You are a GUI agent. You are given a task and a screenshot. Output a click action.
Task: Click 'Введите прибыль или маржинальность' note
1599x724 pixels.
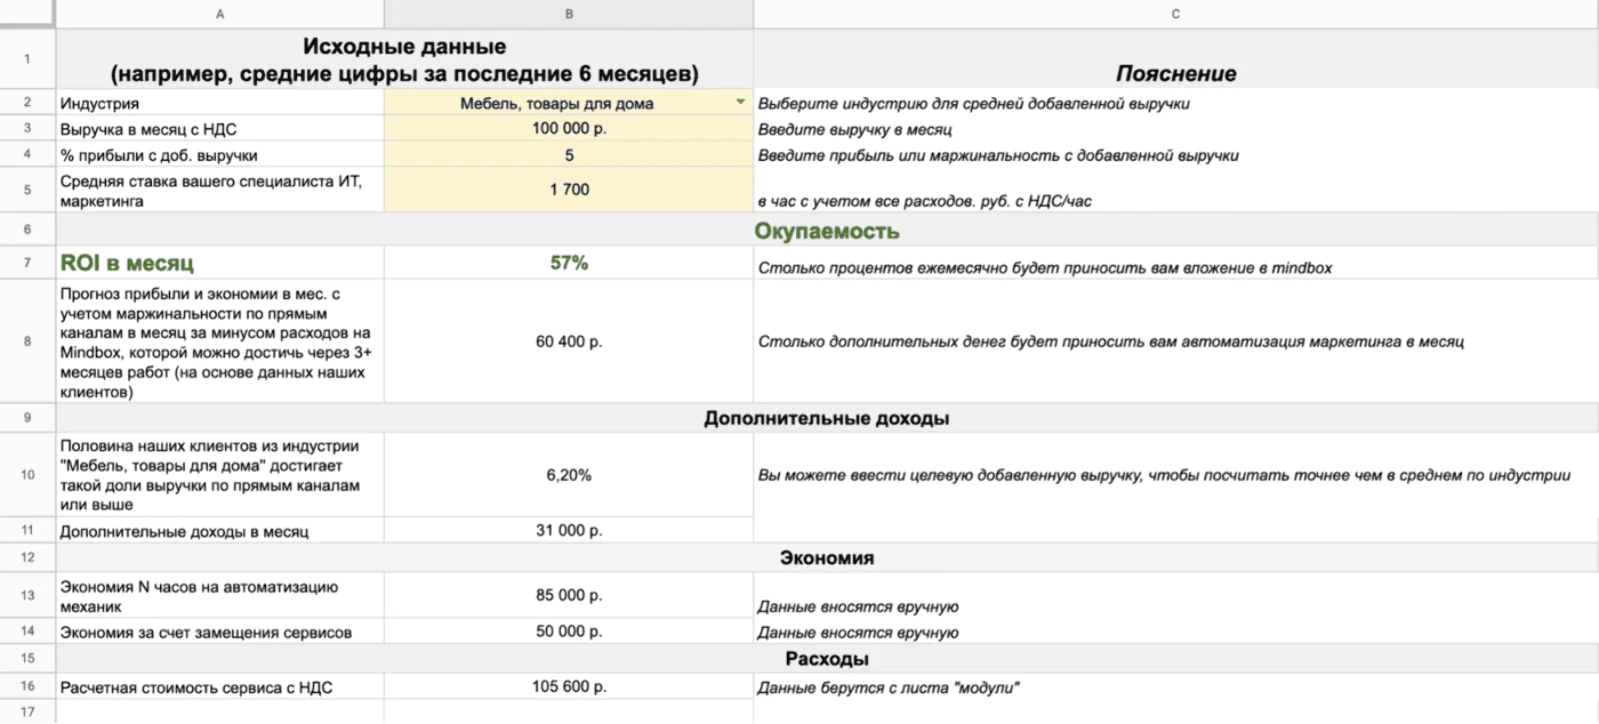tap(998, 155)
